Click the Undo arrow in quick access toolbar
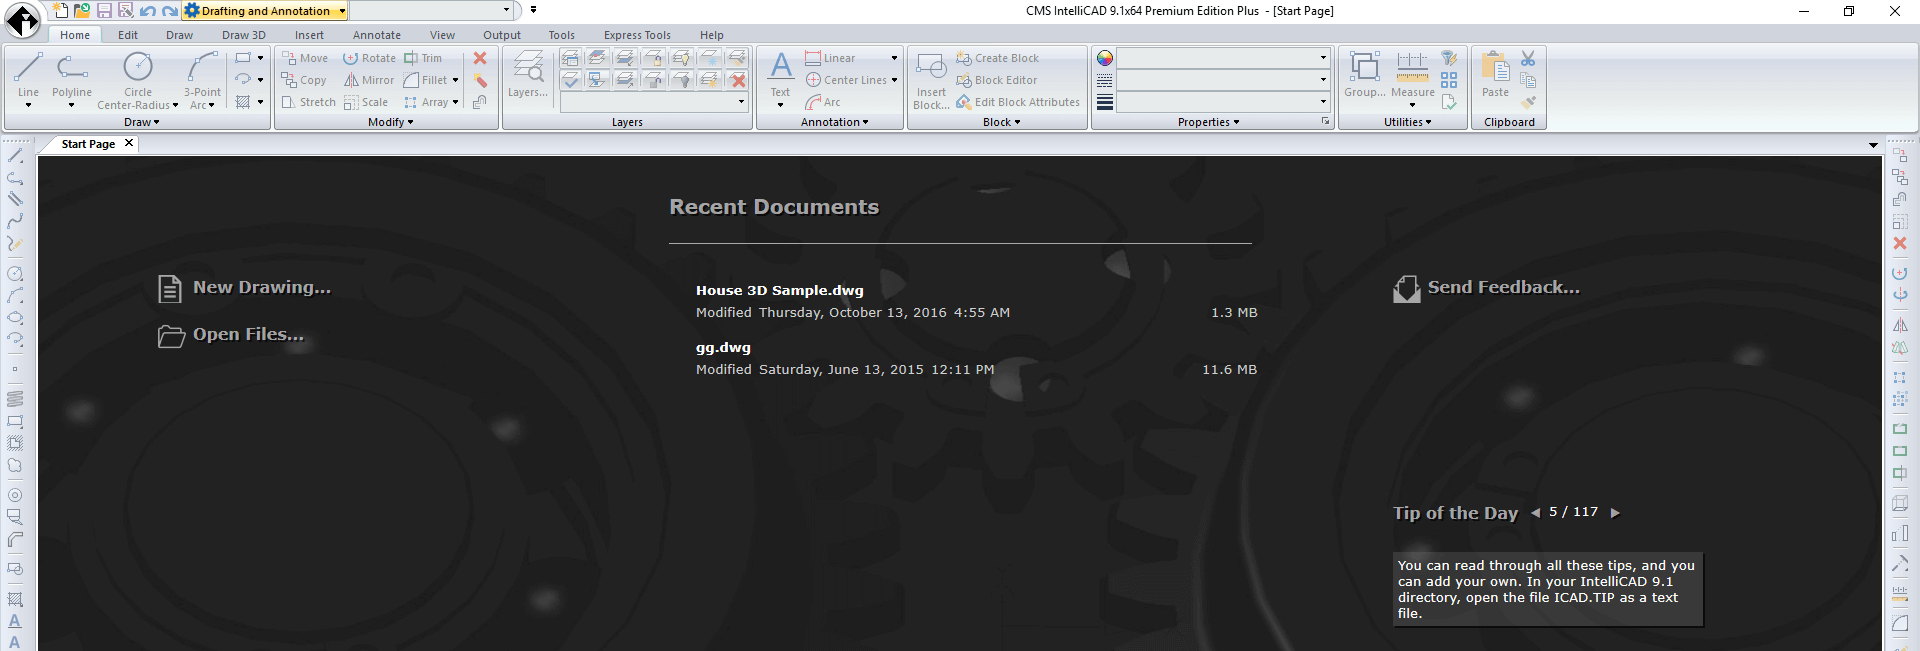 (x=147, y=11)
